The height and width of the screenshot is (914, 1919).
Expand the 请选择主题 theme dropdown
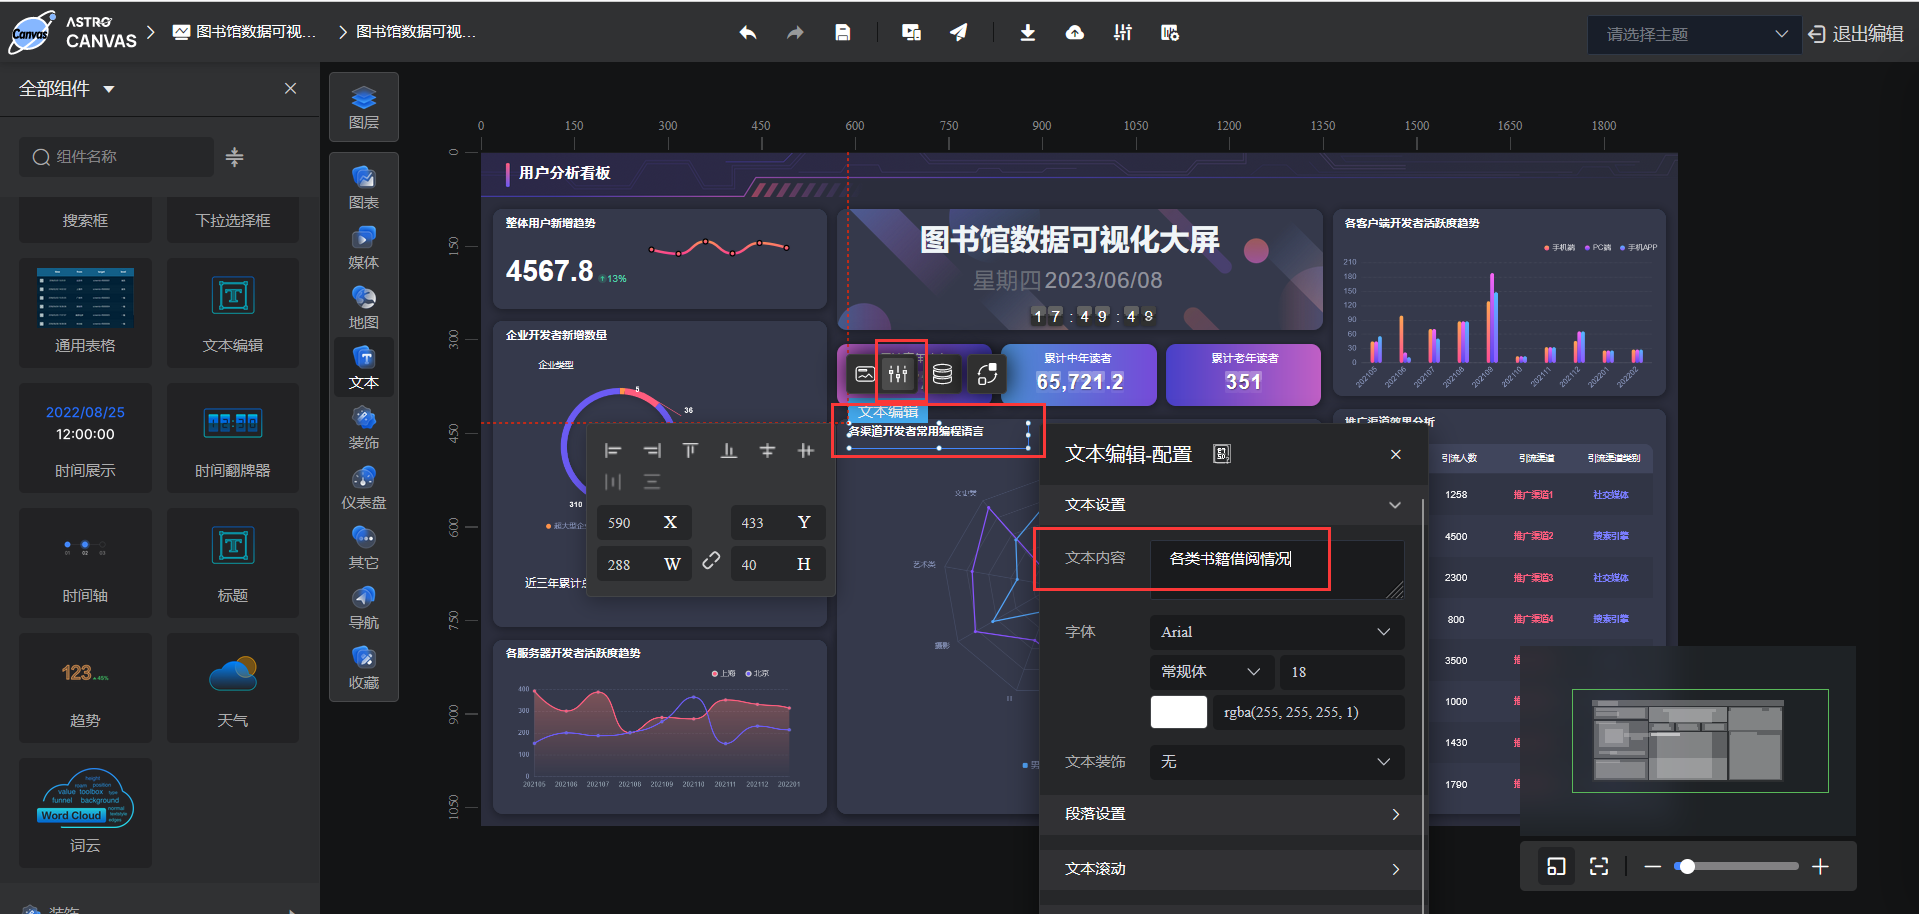point(1693,34)
